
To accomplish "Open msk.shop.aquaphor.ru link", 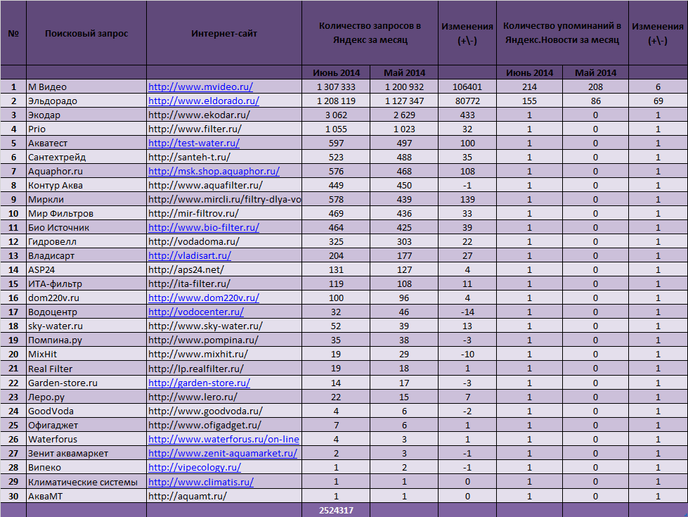I will [214, 171].
